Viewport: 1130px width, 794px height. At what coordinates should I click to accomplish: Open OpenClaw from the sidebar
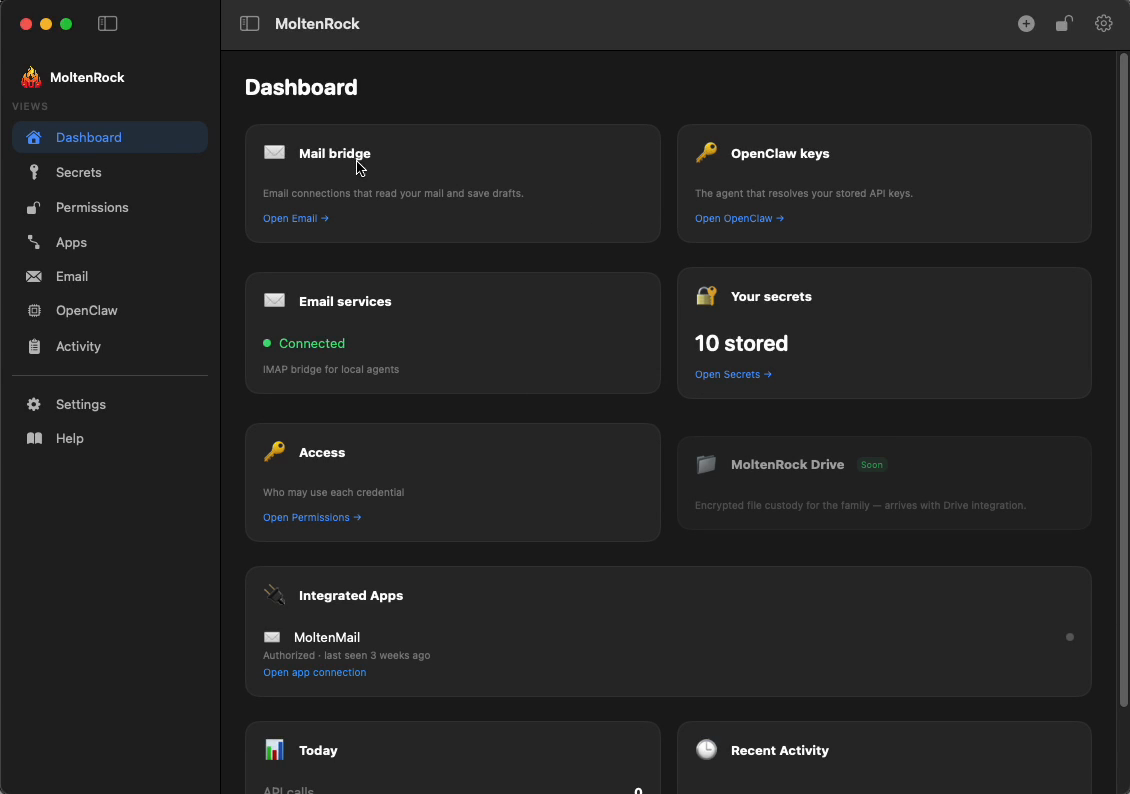110,311
